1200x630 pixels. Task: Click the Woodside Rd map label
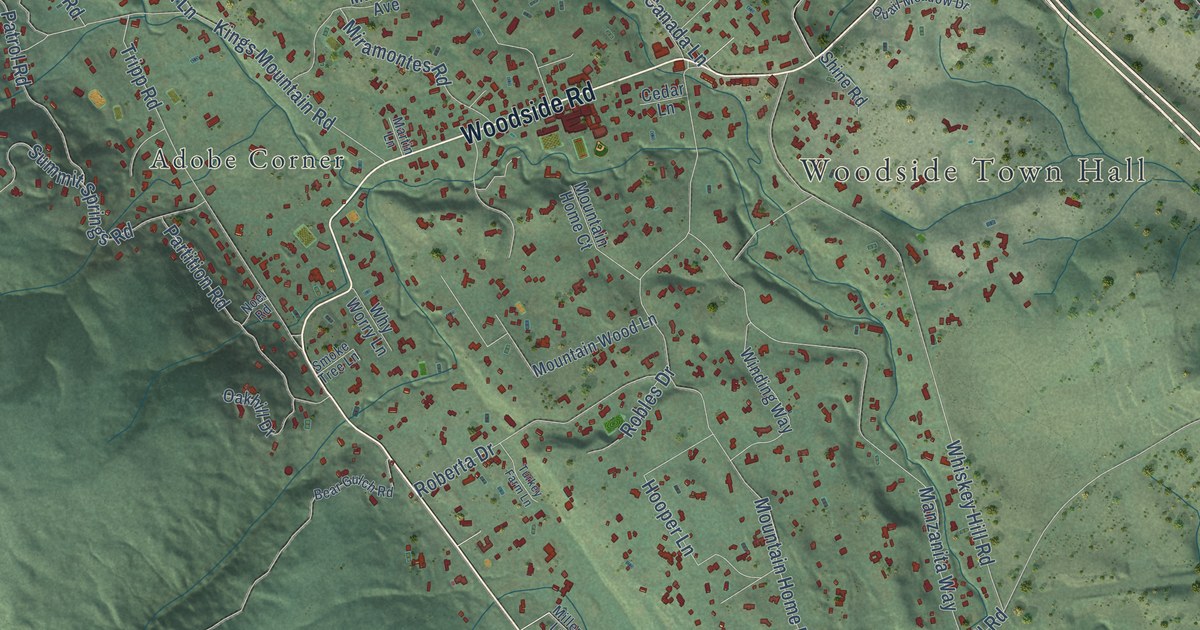point(527,113)
